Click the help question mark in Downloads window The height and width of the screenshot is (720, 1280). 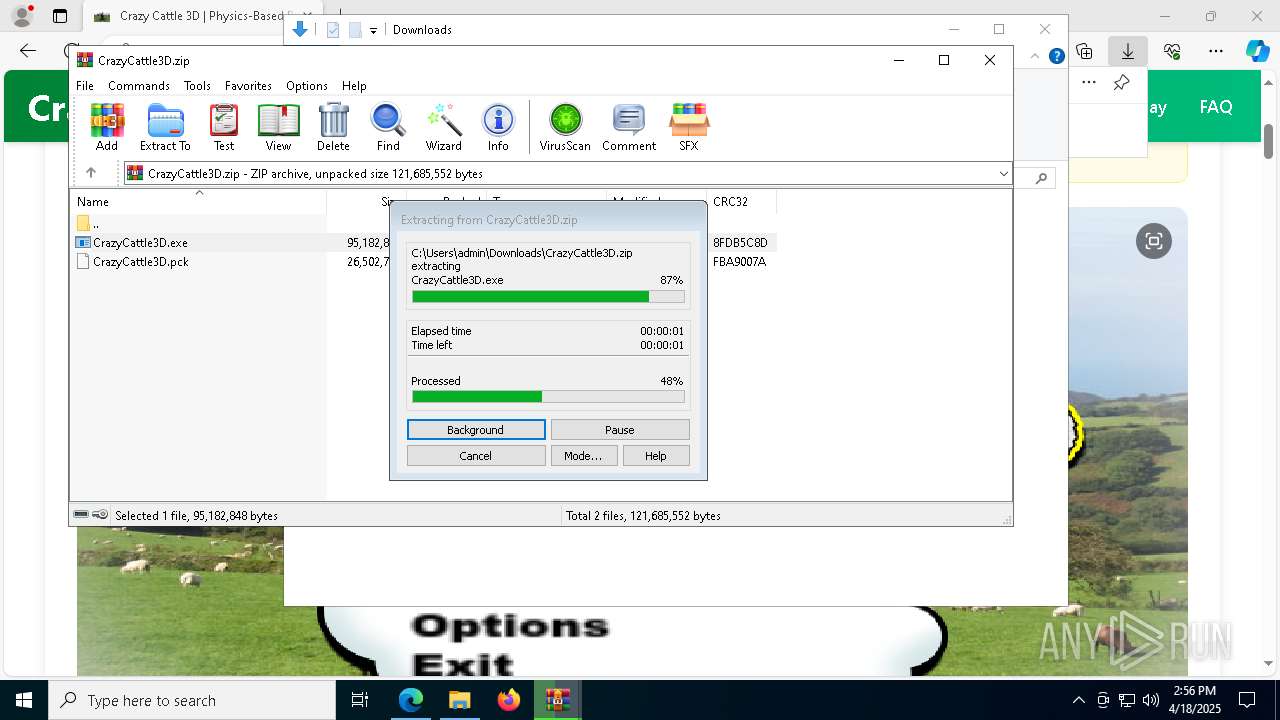1056,56
